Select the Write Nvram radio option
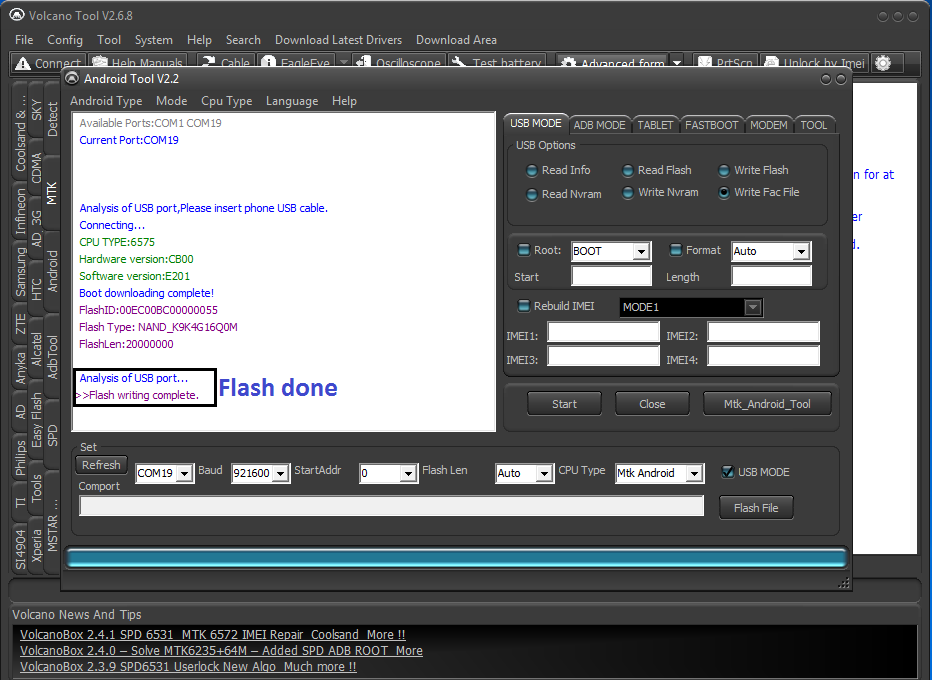The image size is (932, 680). point(628,193)
